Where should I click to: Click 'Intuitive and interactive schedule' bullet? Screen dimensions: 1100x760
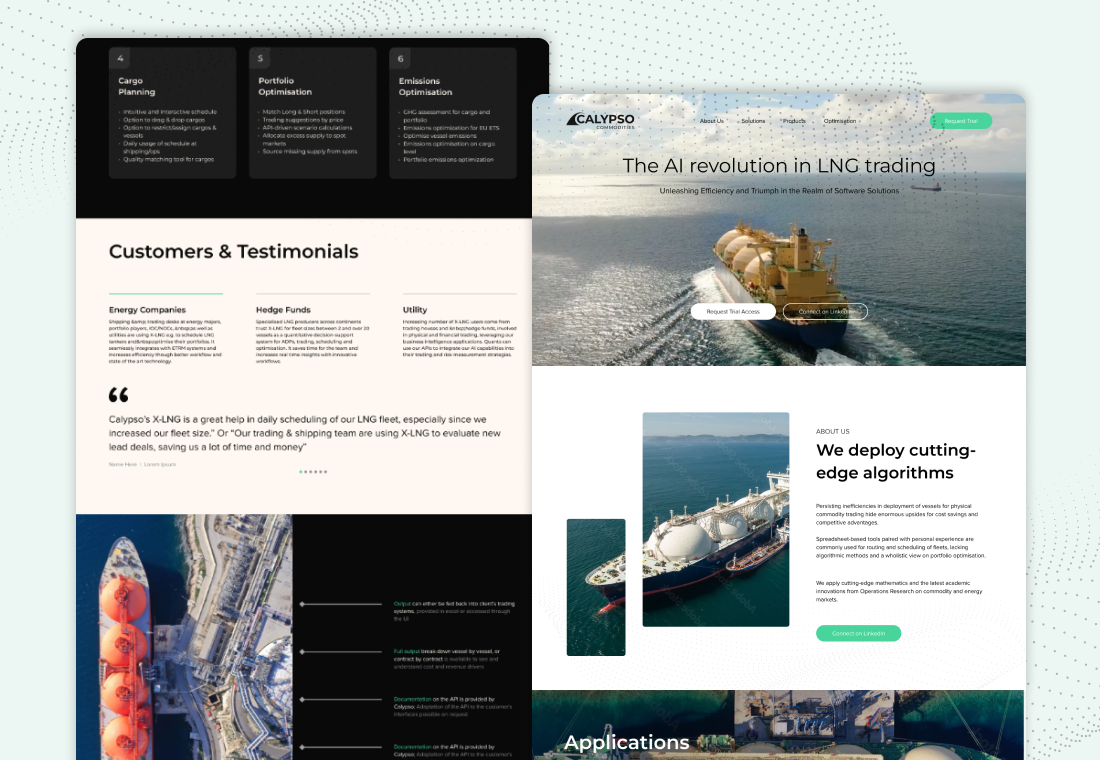(x=170, y=112)
